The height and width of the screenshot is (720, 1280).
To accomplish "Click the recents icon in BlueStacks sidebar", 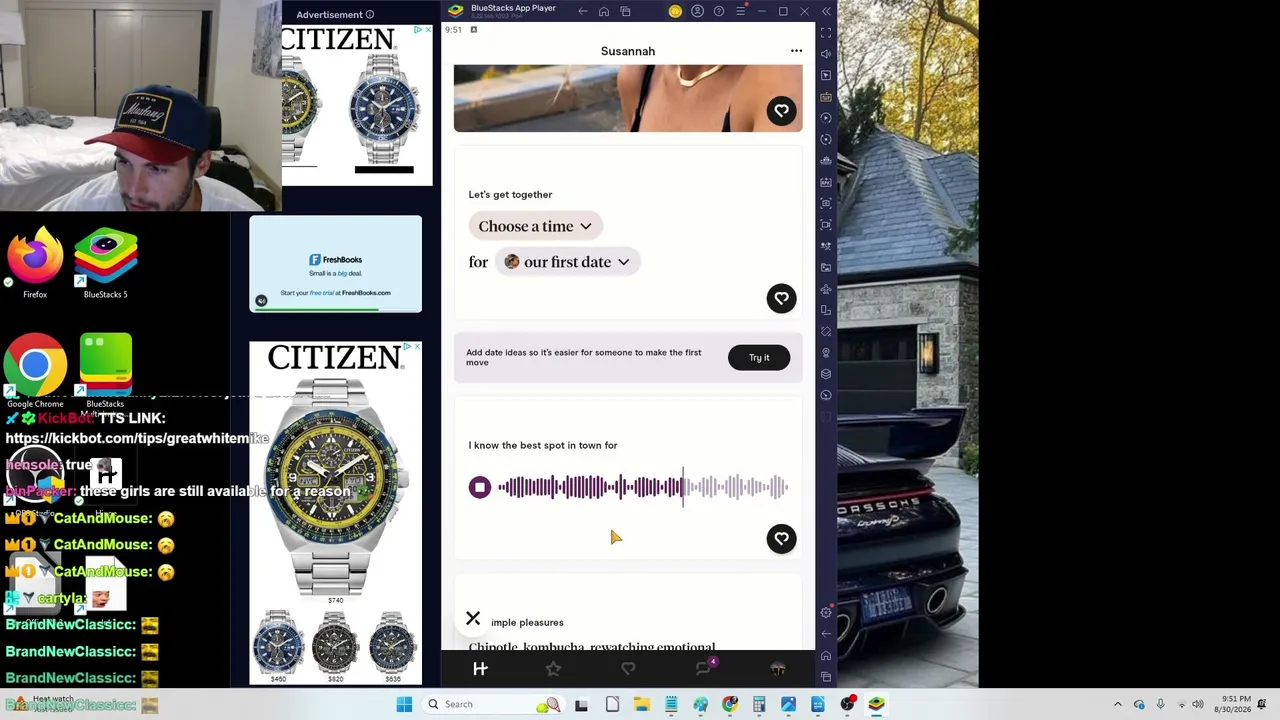I will [826, 677].
